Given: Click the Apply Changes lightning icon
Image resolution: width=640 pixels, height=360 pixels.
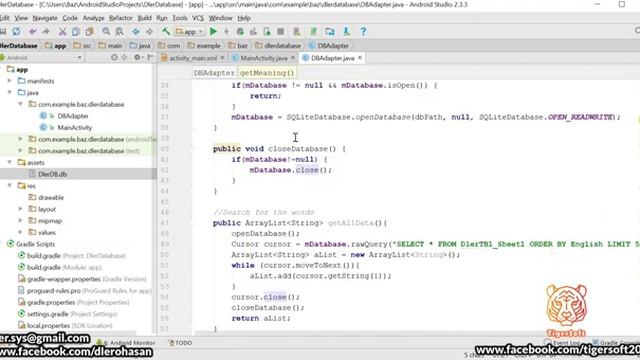Looking at the screenshot, I should (x=227, y=31).
